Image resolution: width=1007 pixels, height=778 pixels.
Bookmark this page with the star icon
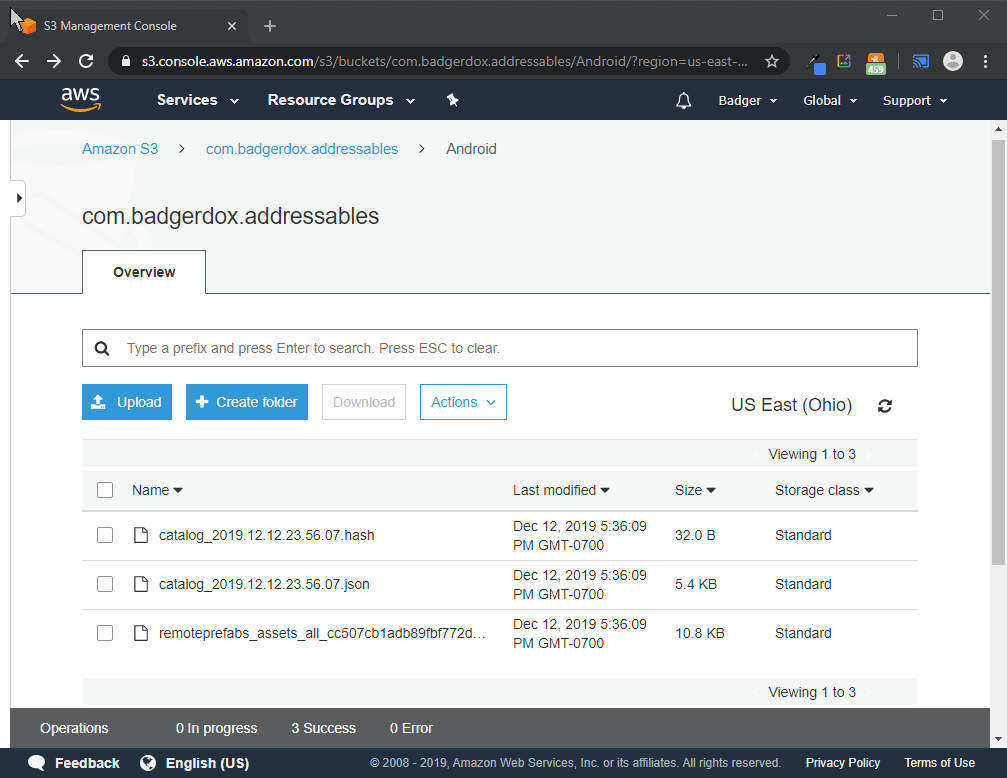(x=772, y=61)
